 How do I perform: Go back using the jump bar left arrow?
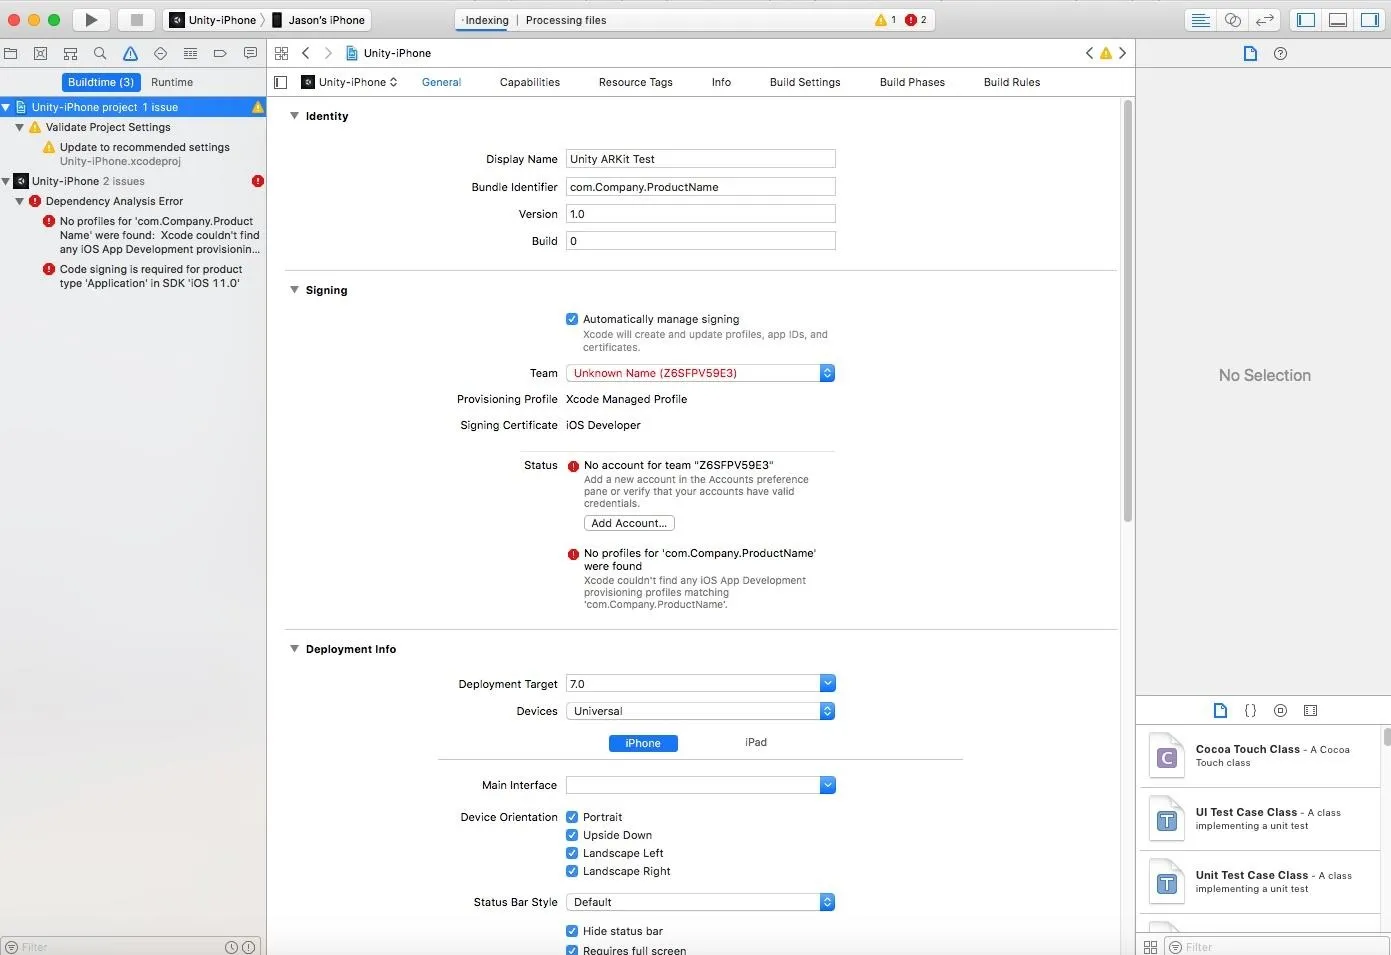[306, 53]
